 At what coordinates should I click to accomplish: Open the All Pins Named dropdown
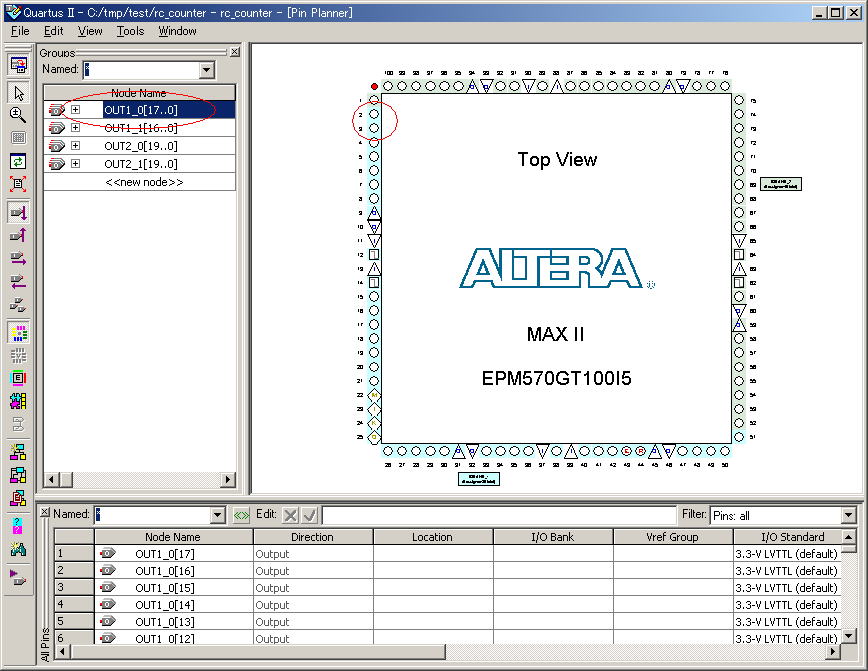point(218,515)
